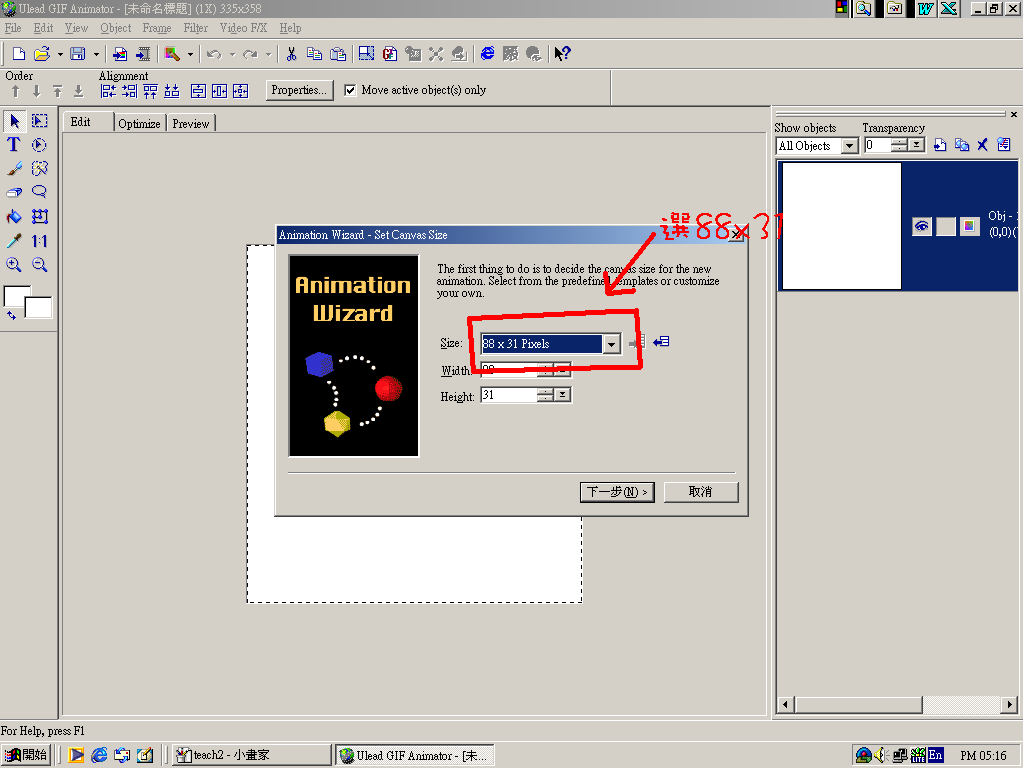1024x768 pixels.
Task: Select the ellipse selection tool
Action: [x=39, y=144]
